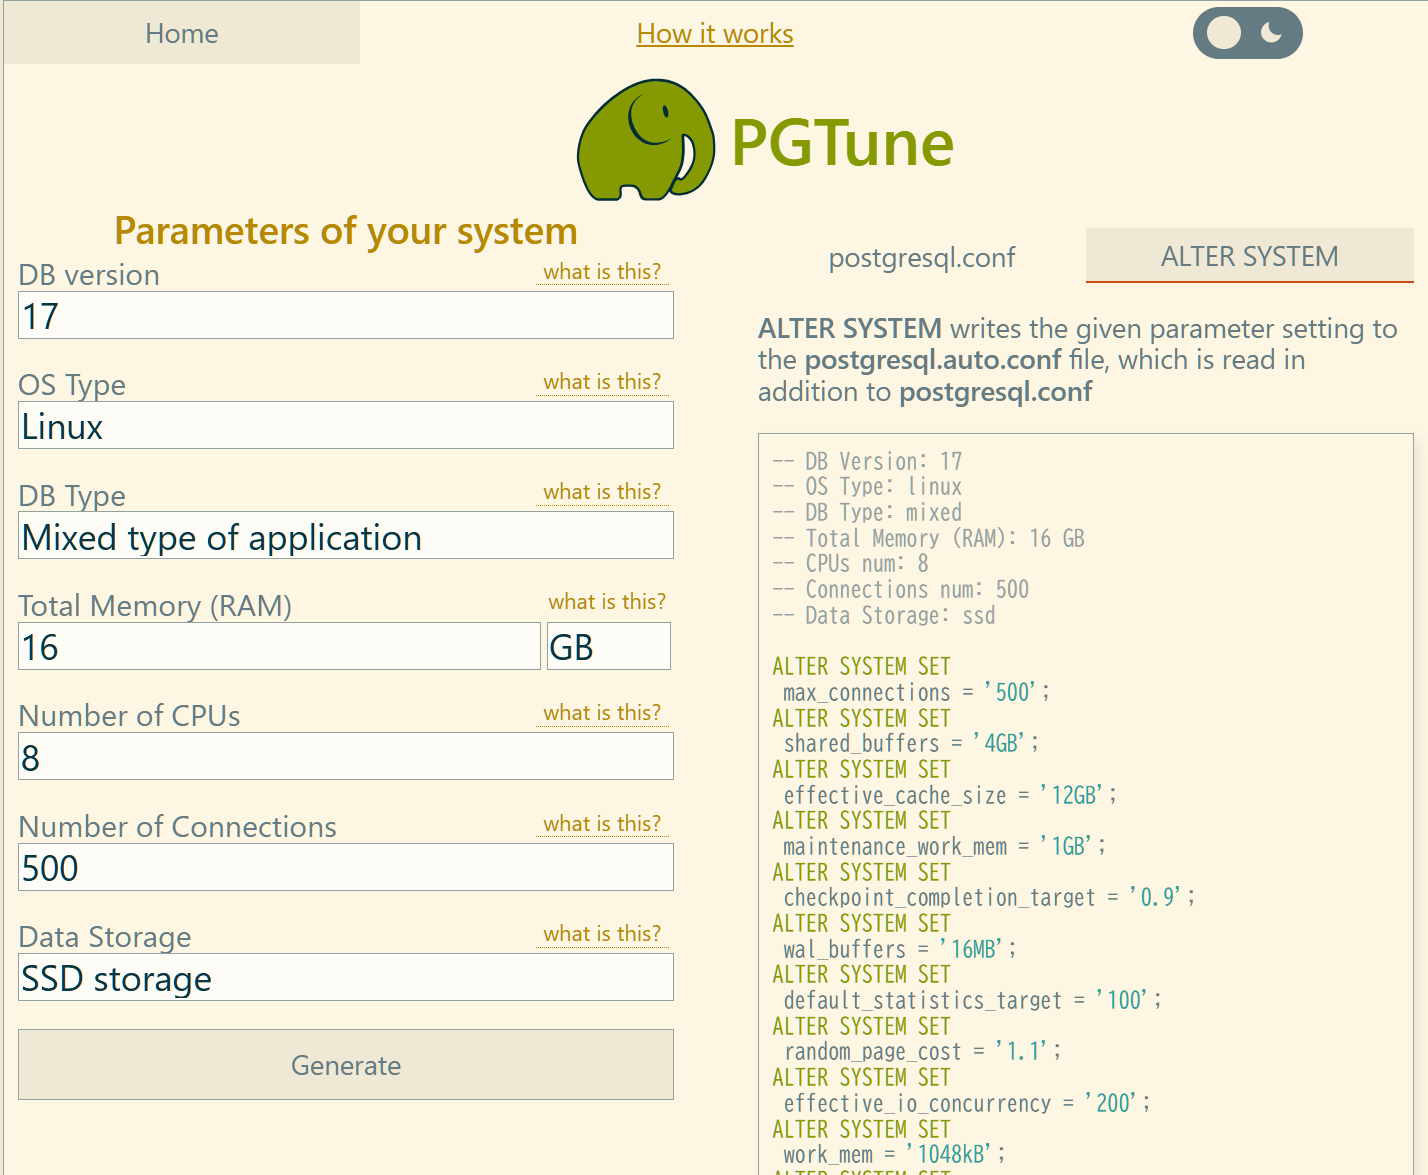The width and height of the screenshot is (1428, 1175).
Task: Switch to the postgresql.conf tab
Action: click(x=921, y=257)
